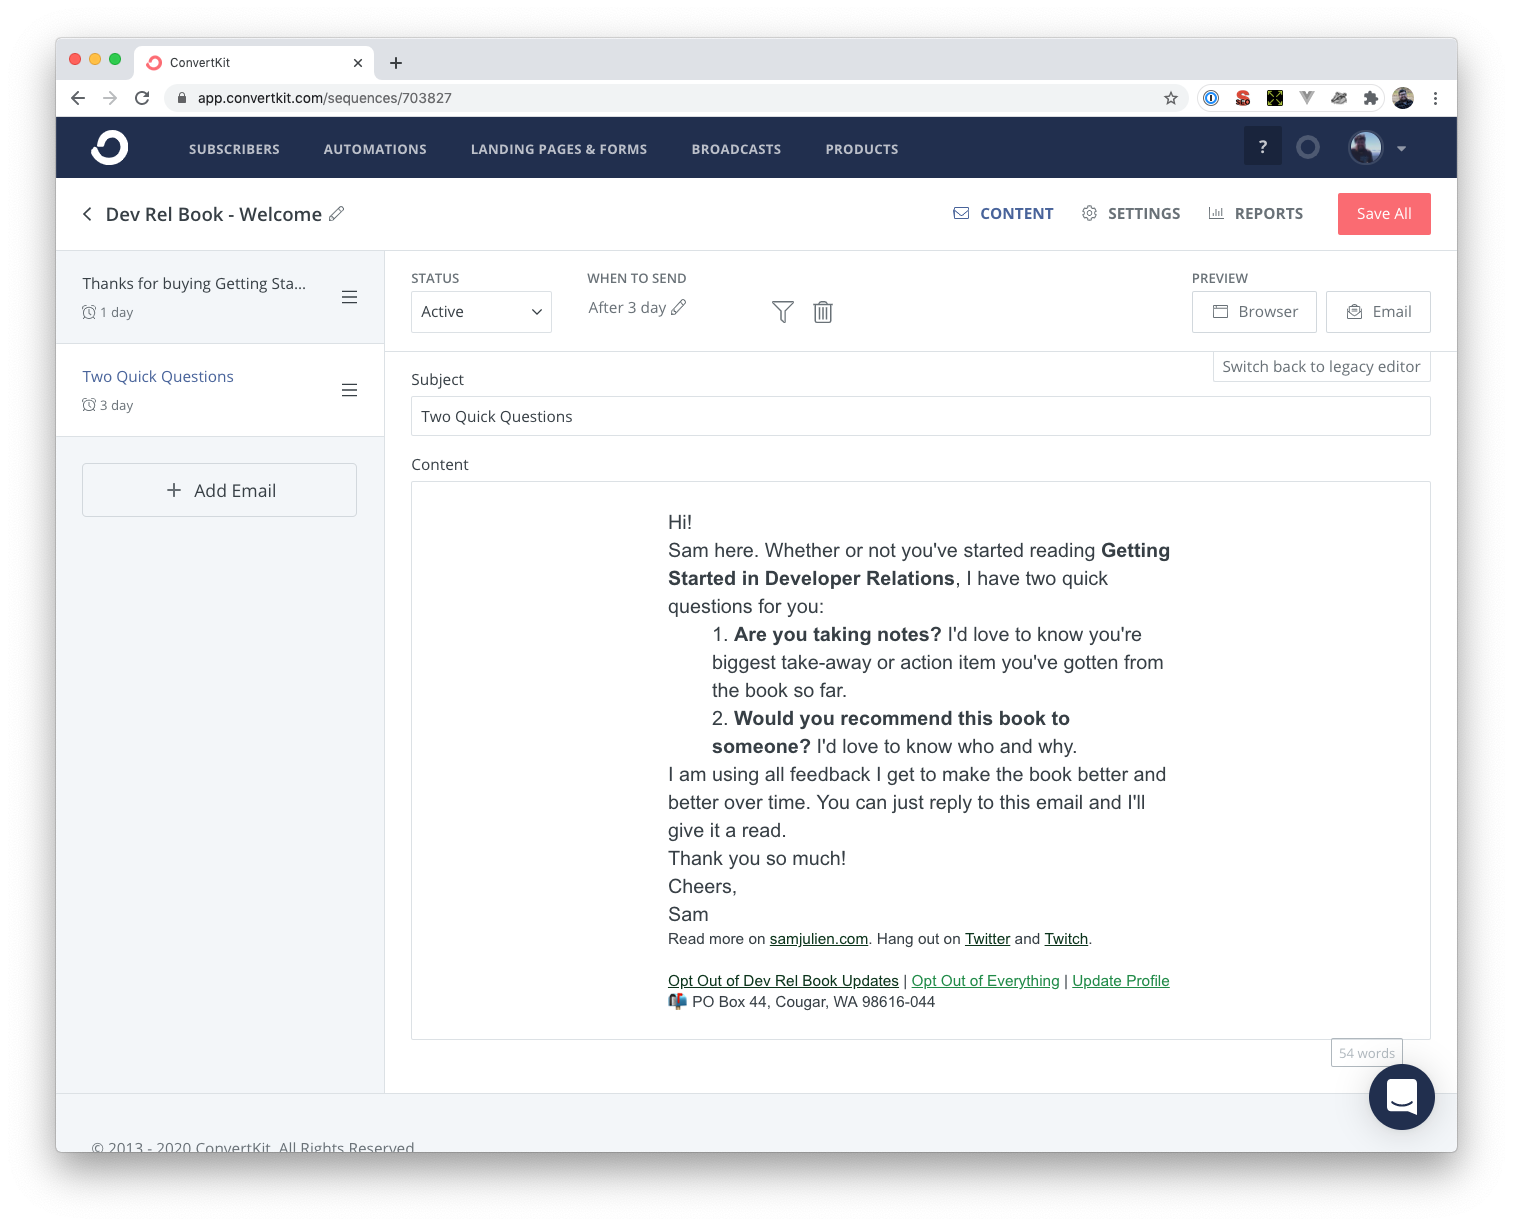Image resolution: width=1513 pixels, height=1226 pixels.
Task: Open the Status Active dropdown
Action: [x=481, y=312]
